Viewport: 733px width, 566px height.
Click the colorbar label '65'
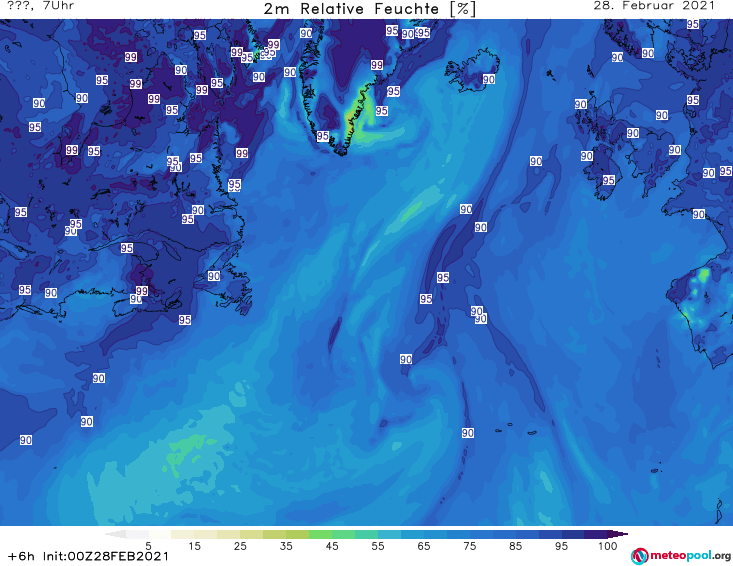[x=424, y=546]
